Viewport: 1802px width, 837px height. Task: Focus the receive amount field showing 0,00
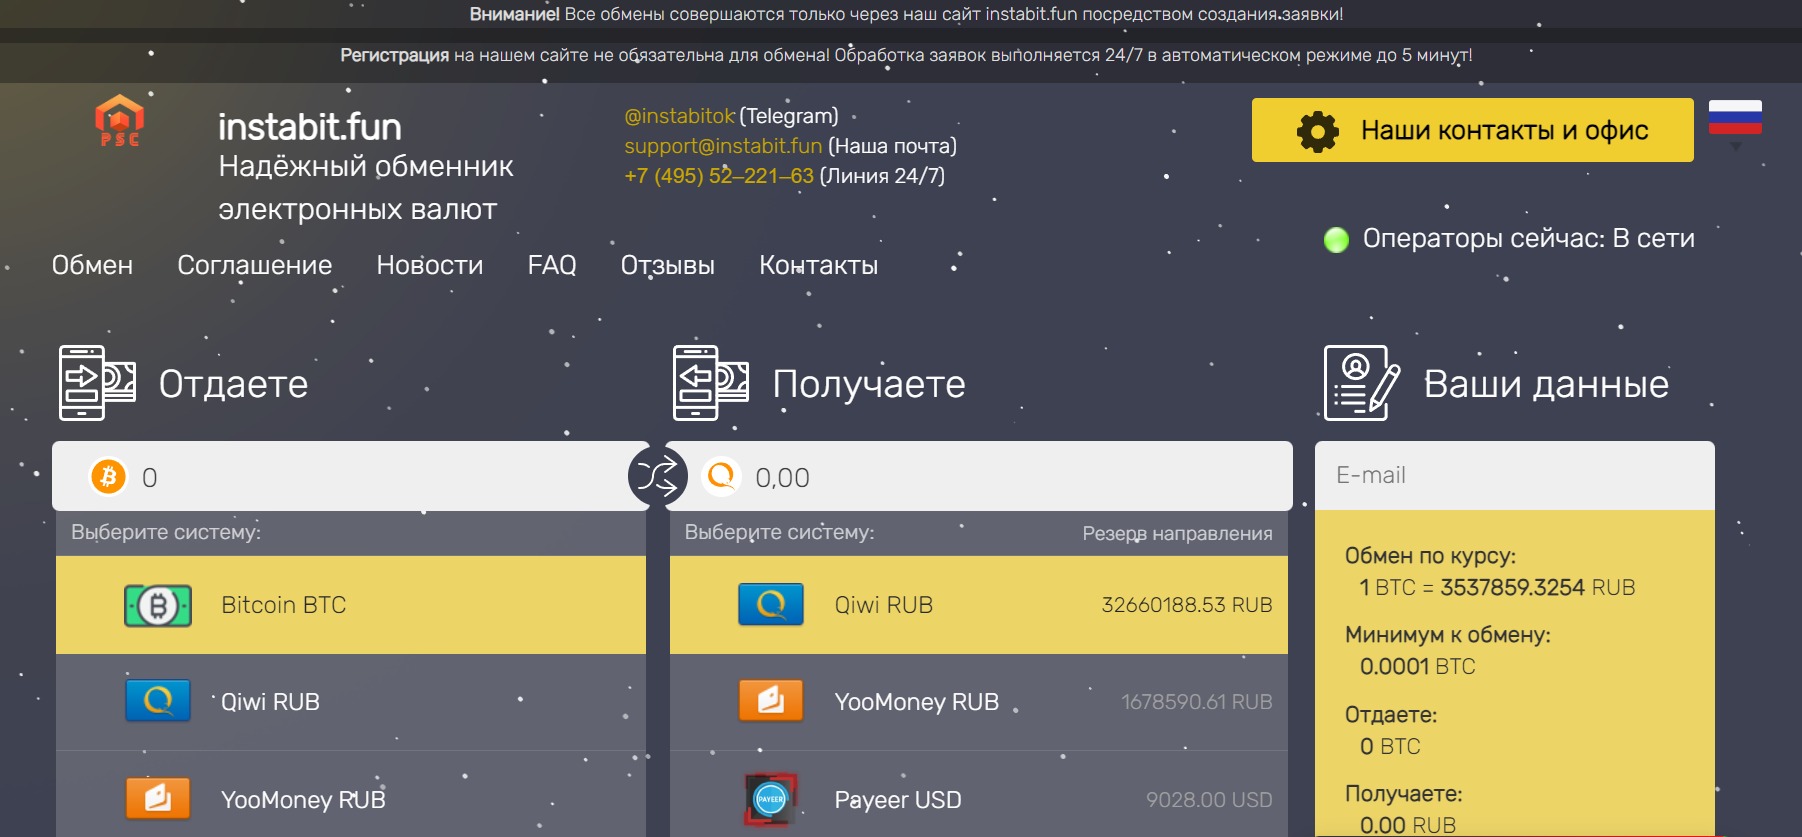click(979, 476)
